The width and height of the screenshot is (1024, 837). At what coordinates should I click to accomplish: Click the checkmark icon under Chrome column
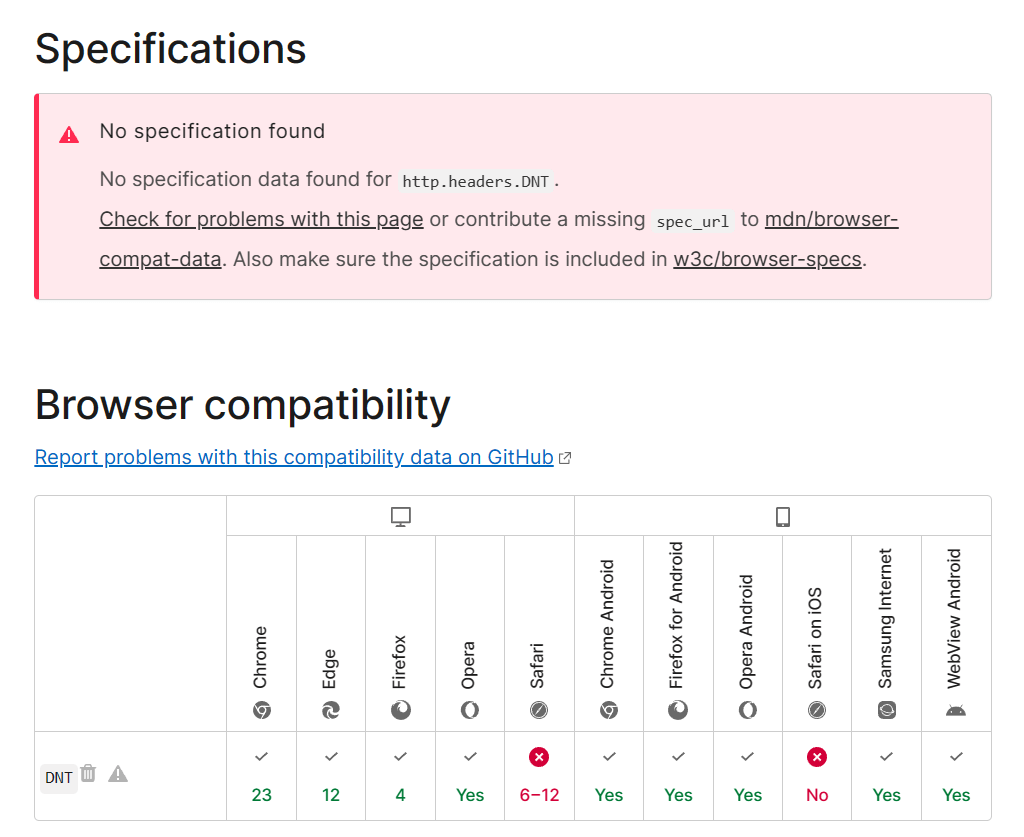[x=261, y=757]
